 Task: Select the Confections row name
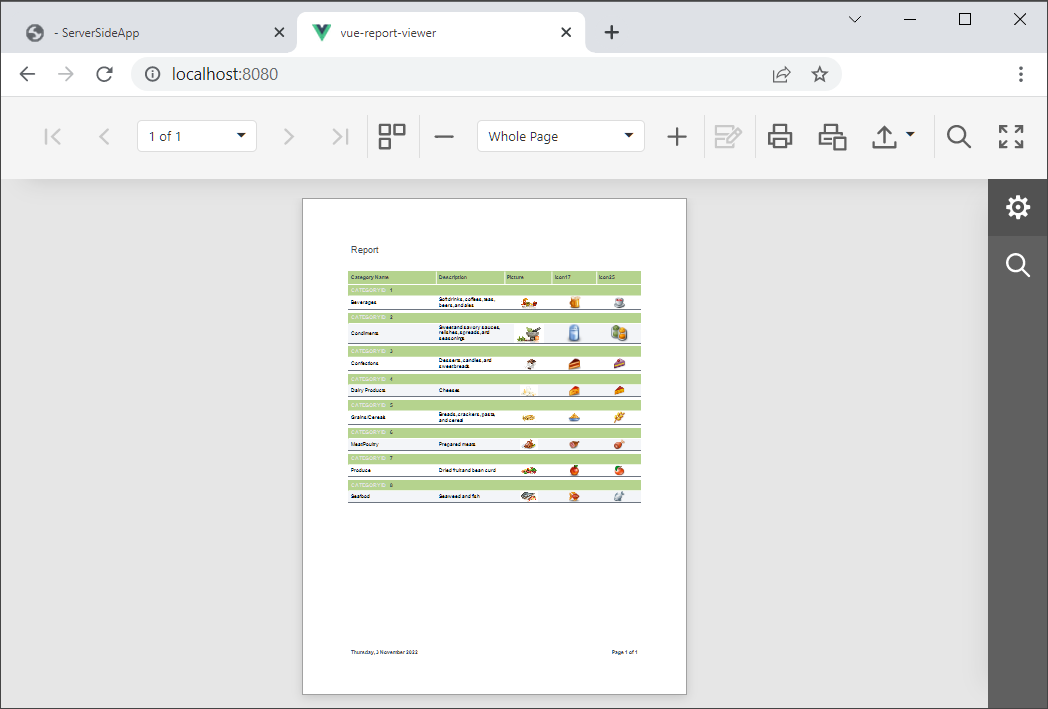click(x=364, y=364)
